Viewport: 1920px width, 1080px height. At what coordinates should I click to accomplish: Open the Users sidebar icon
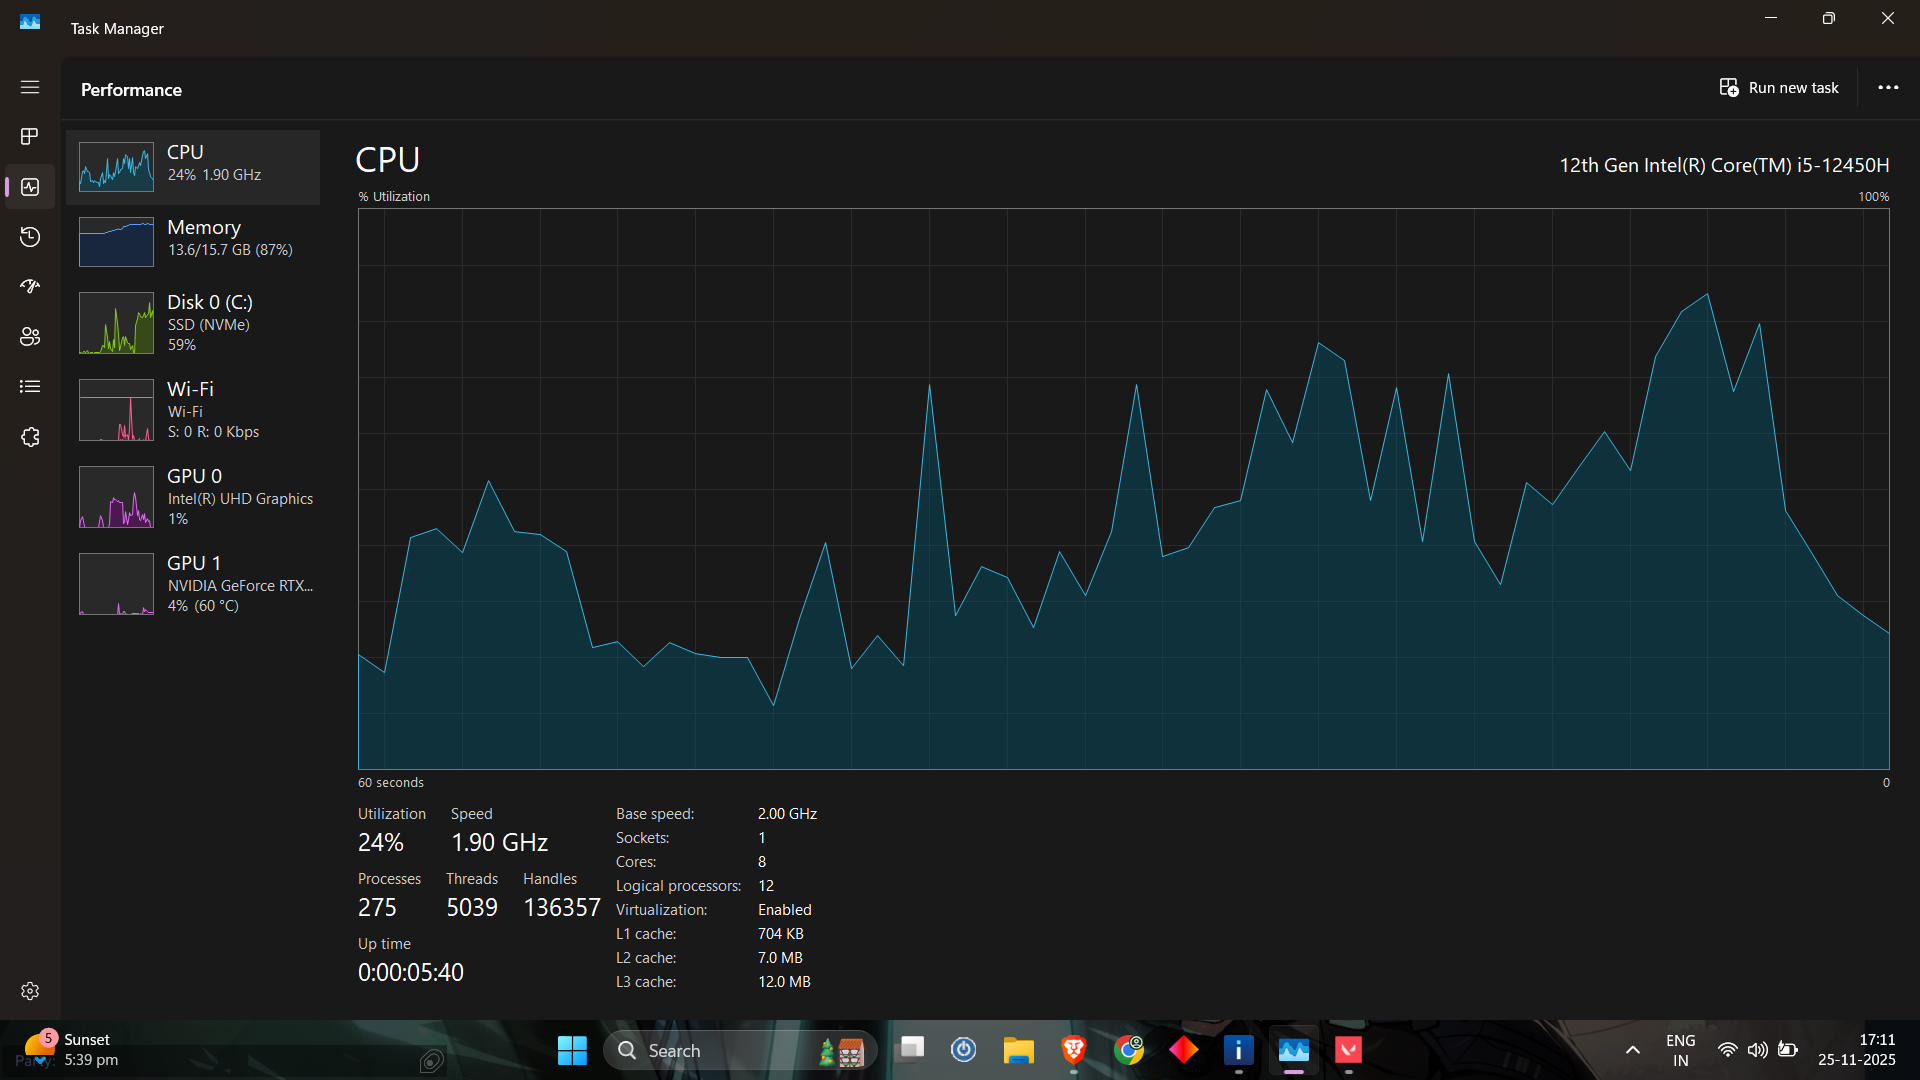tap(30, 337)
